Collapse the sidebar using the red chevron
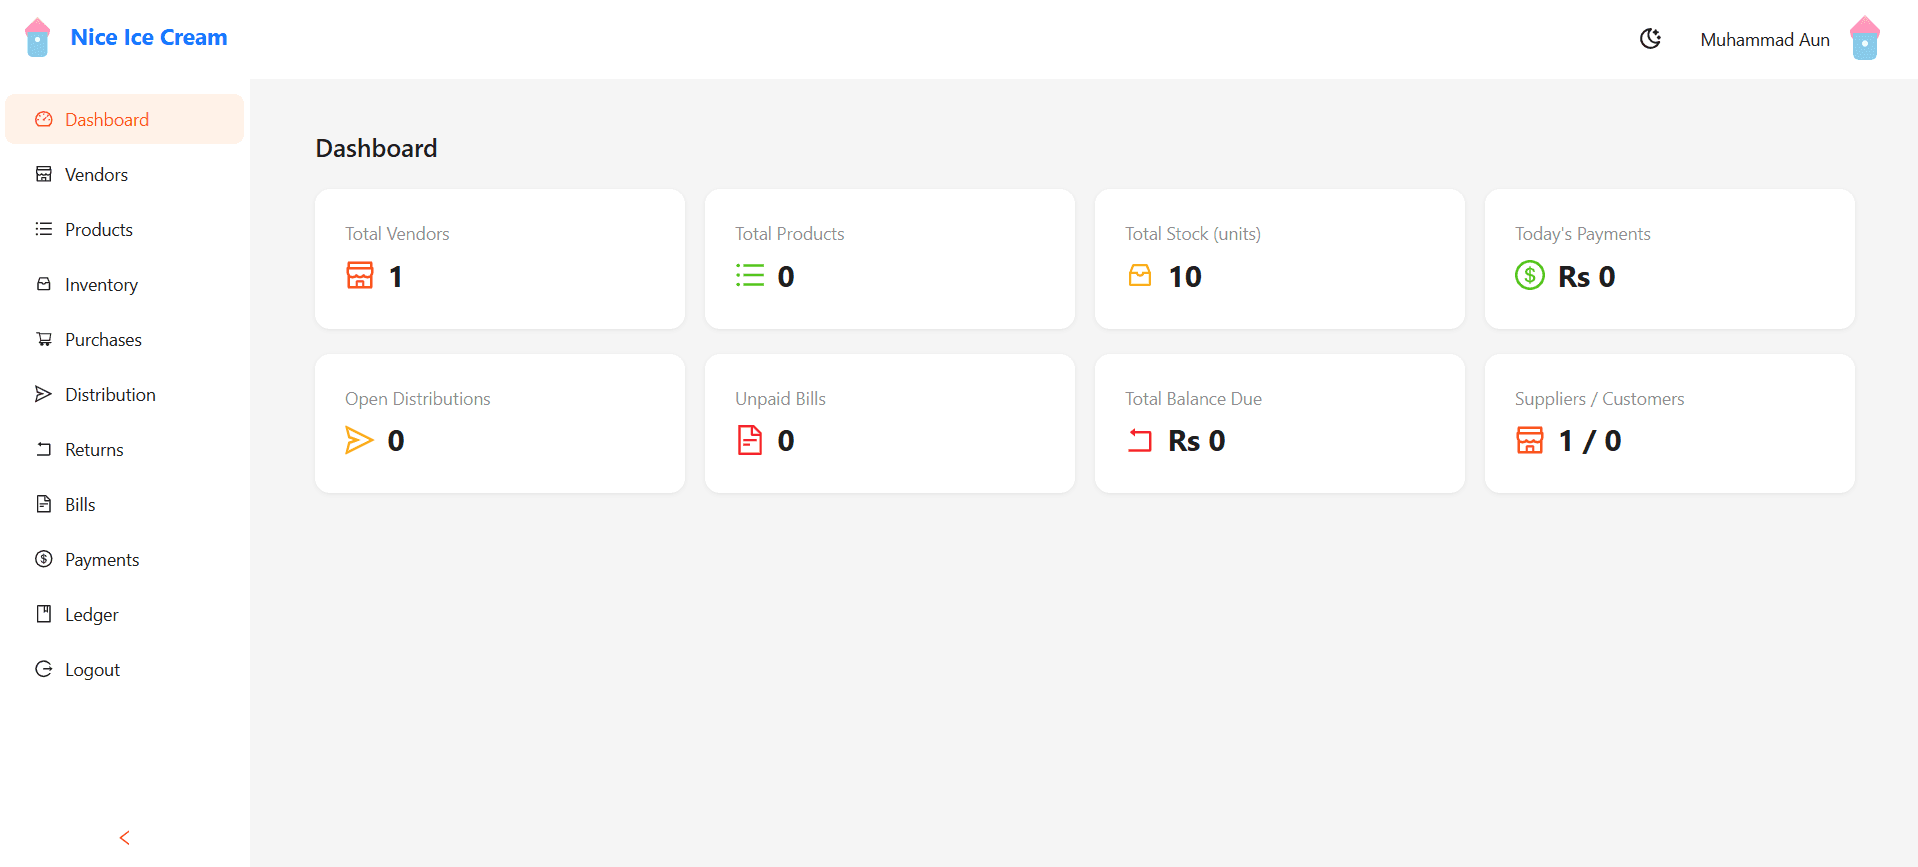The image size is (1918, 867). [125, 838]
